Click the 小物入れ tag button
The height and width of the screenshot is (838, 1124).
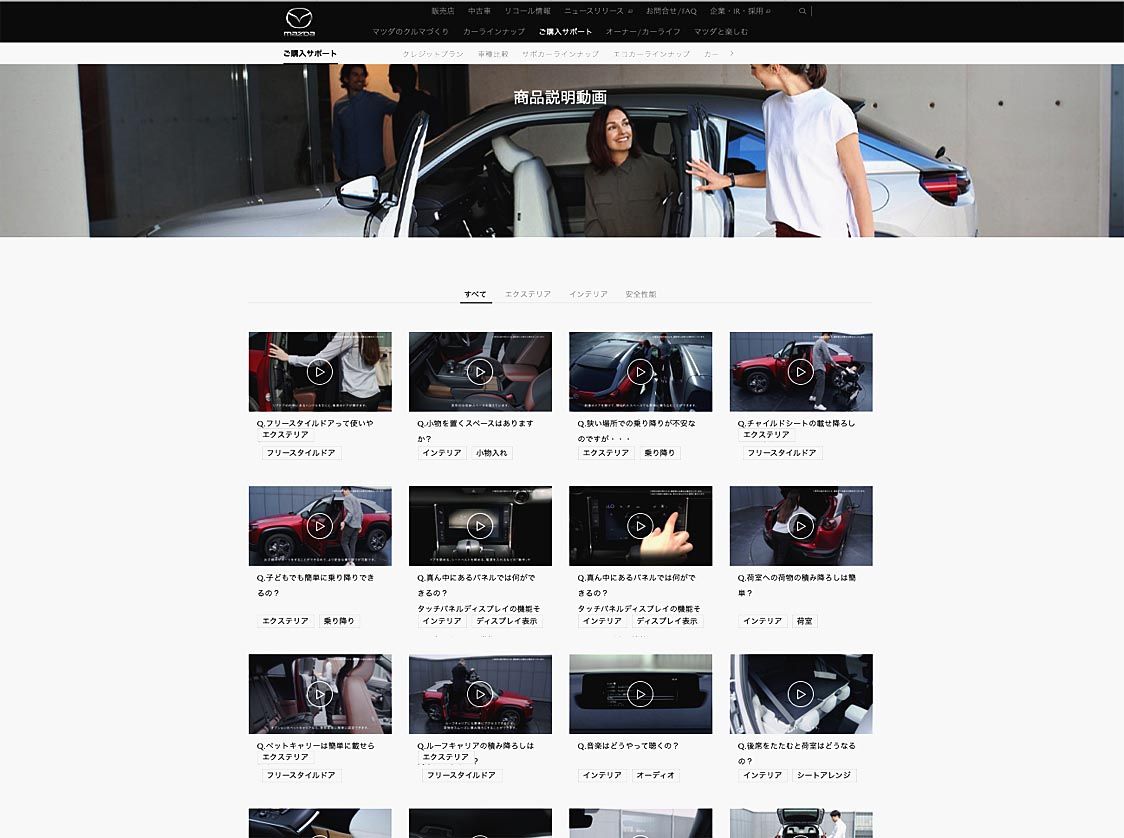pos(492,453)
